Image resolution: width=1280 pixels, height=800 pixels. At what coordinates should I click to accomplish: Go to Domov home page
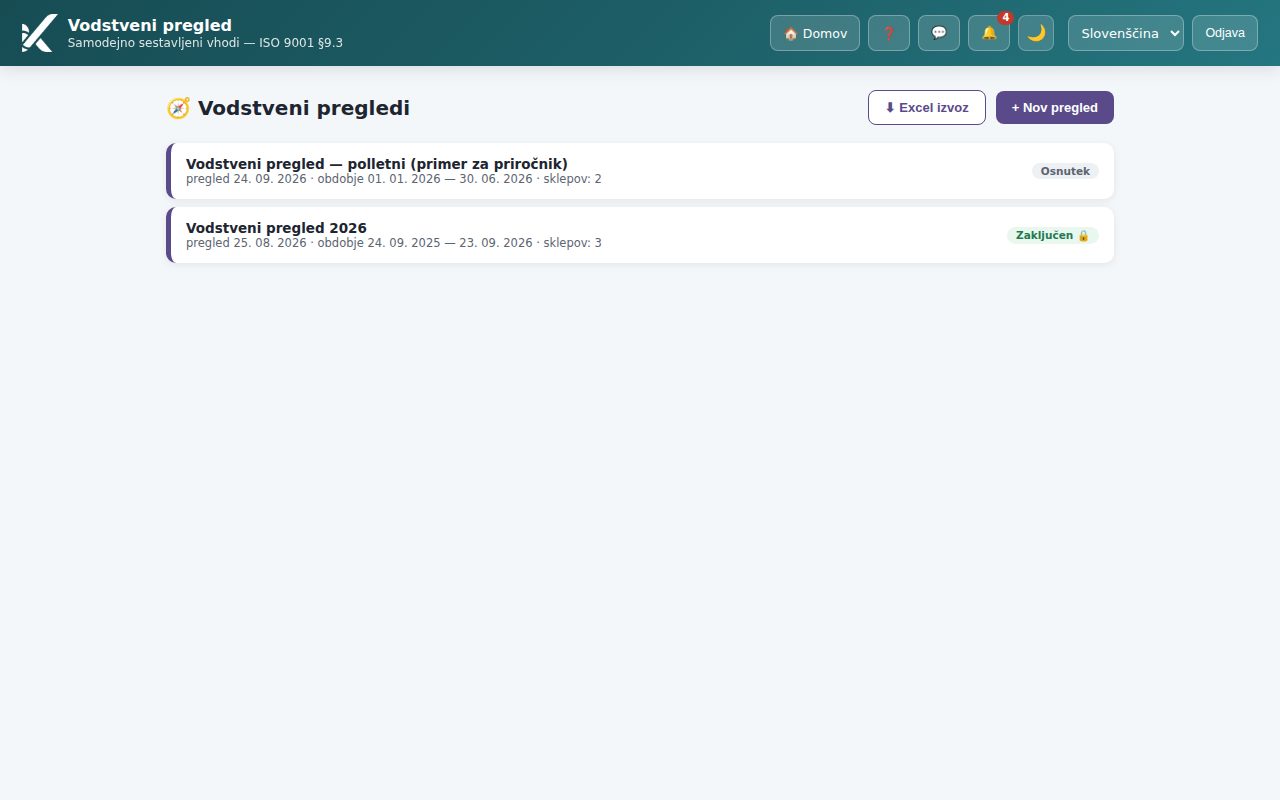(x=815, y=33)
